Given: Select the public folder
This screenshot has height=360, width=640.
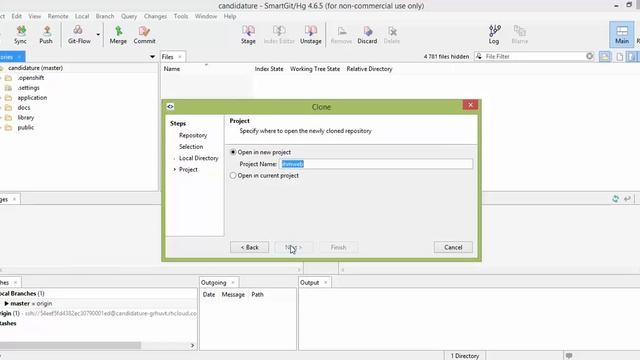Looking at the screenshot, I should tap(25, 127).
